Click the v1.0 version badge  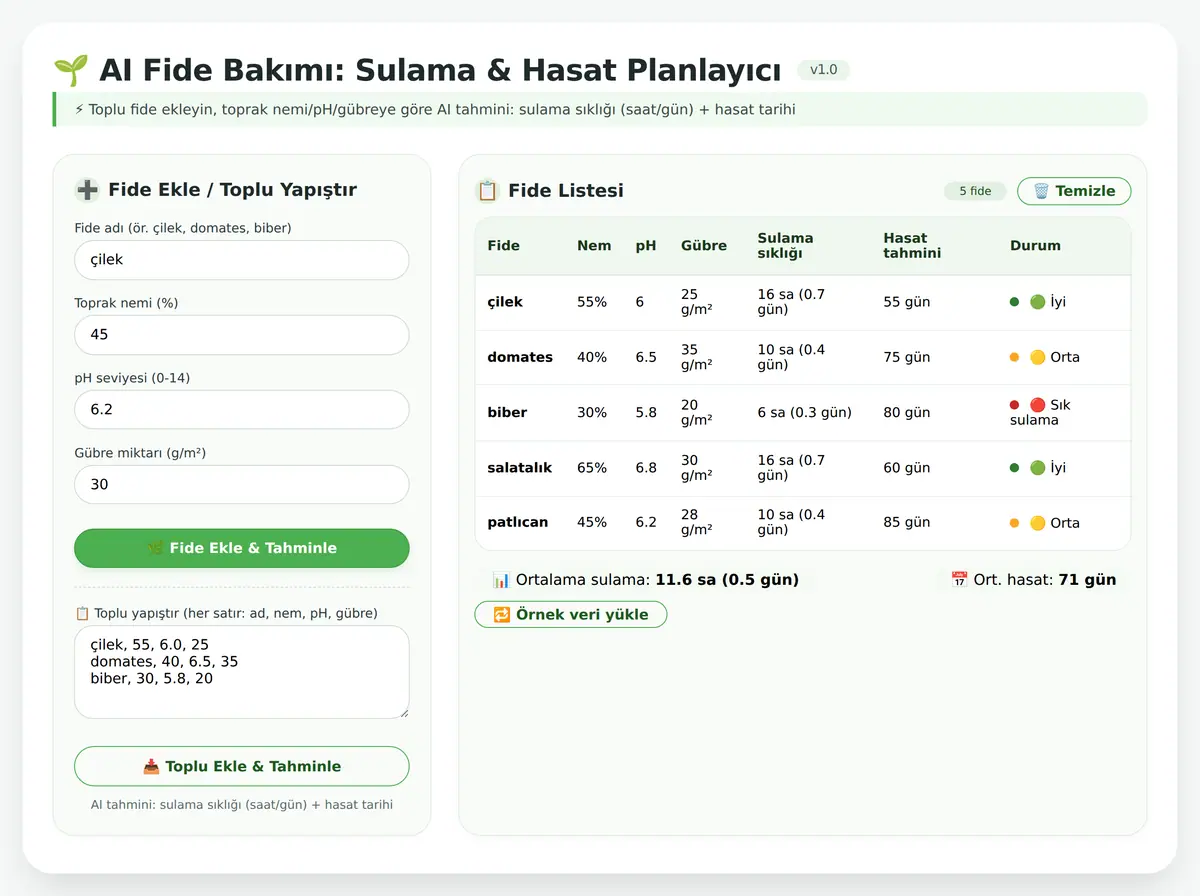tap(824, 70)
